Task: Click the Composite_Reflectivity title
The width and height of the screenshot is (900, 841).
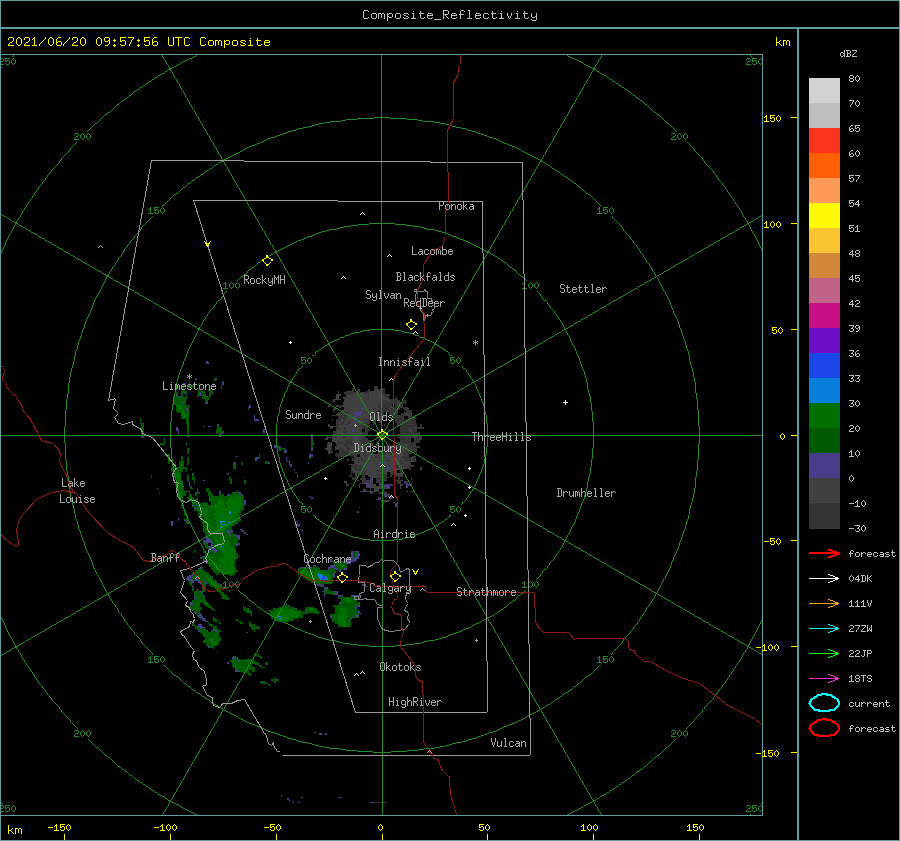Action: tap(450, 15)
